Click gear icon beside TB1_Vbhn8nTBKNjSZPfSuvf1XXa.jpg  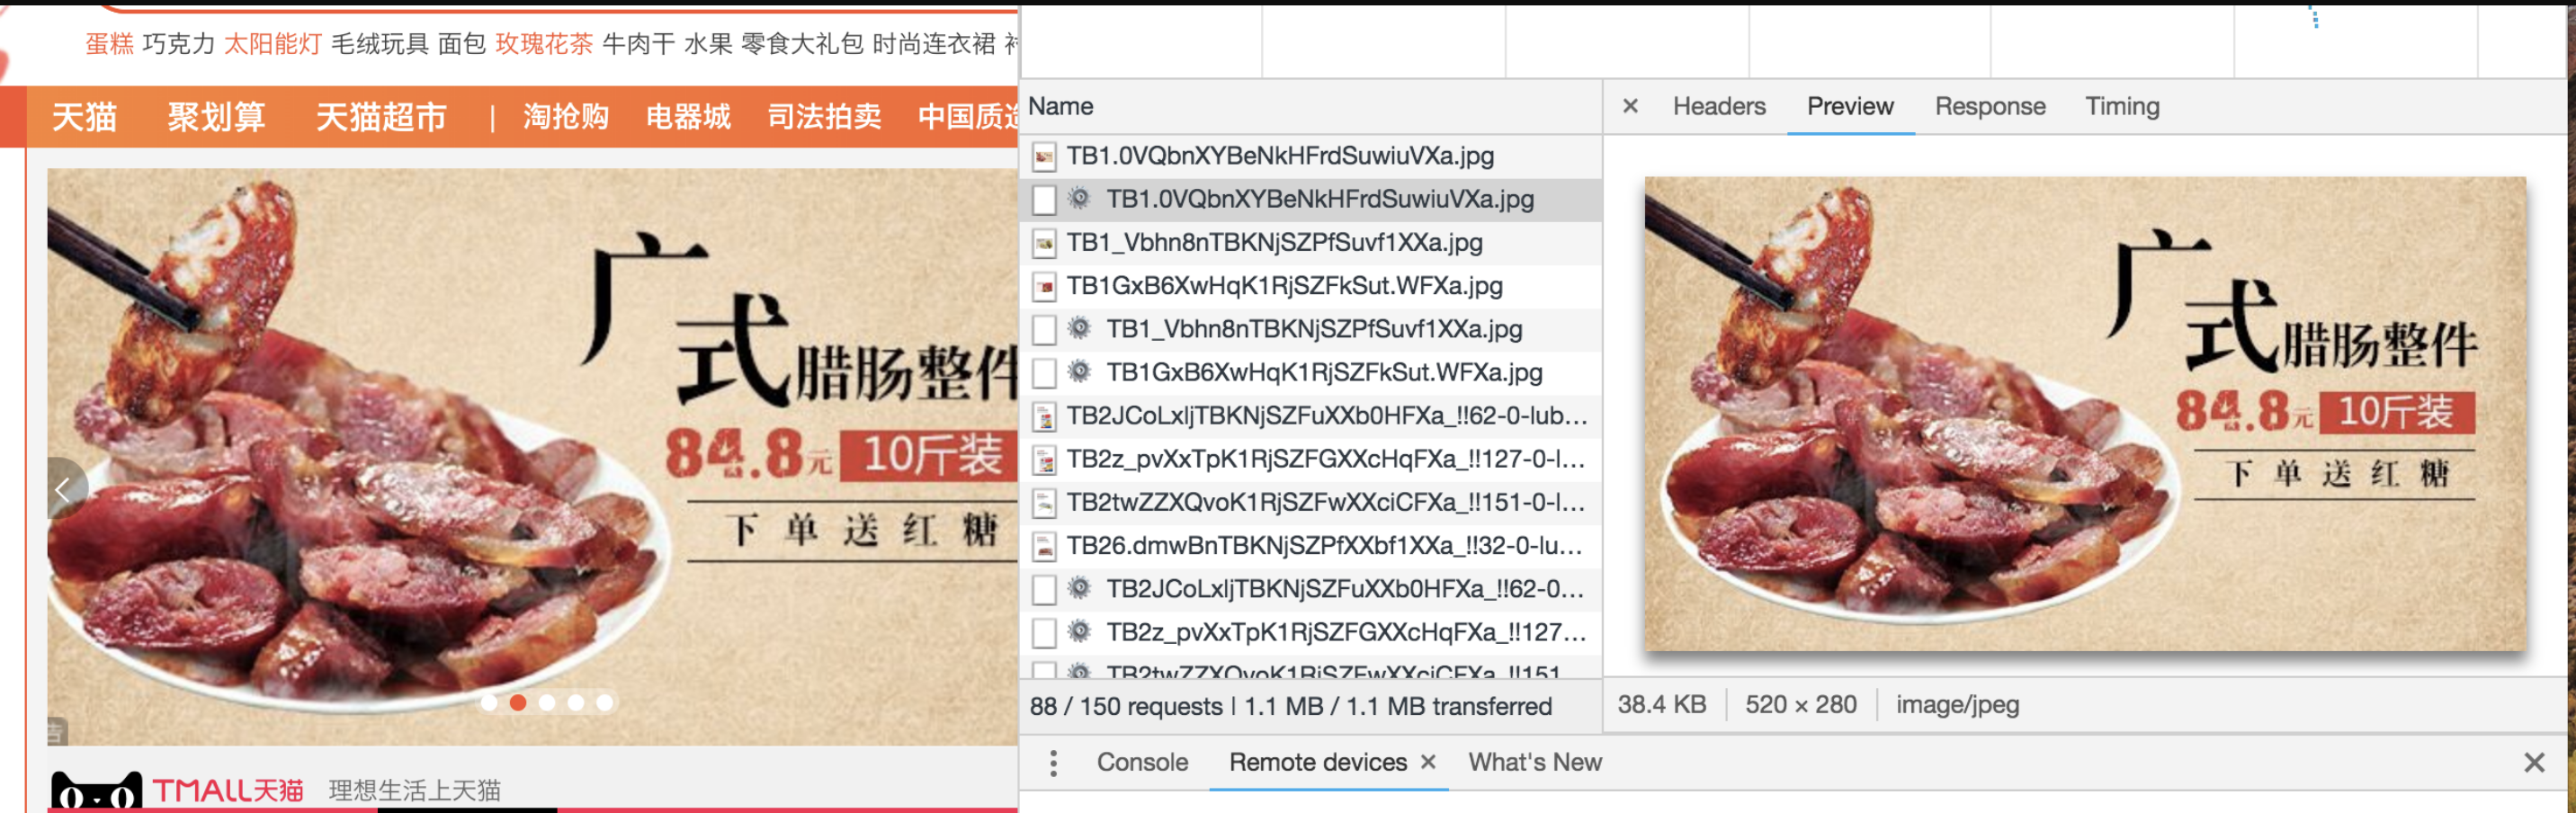pyautogui.click(x=1079, y=329)
